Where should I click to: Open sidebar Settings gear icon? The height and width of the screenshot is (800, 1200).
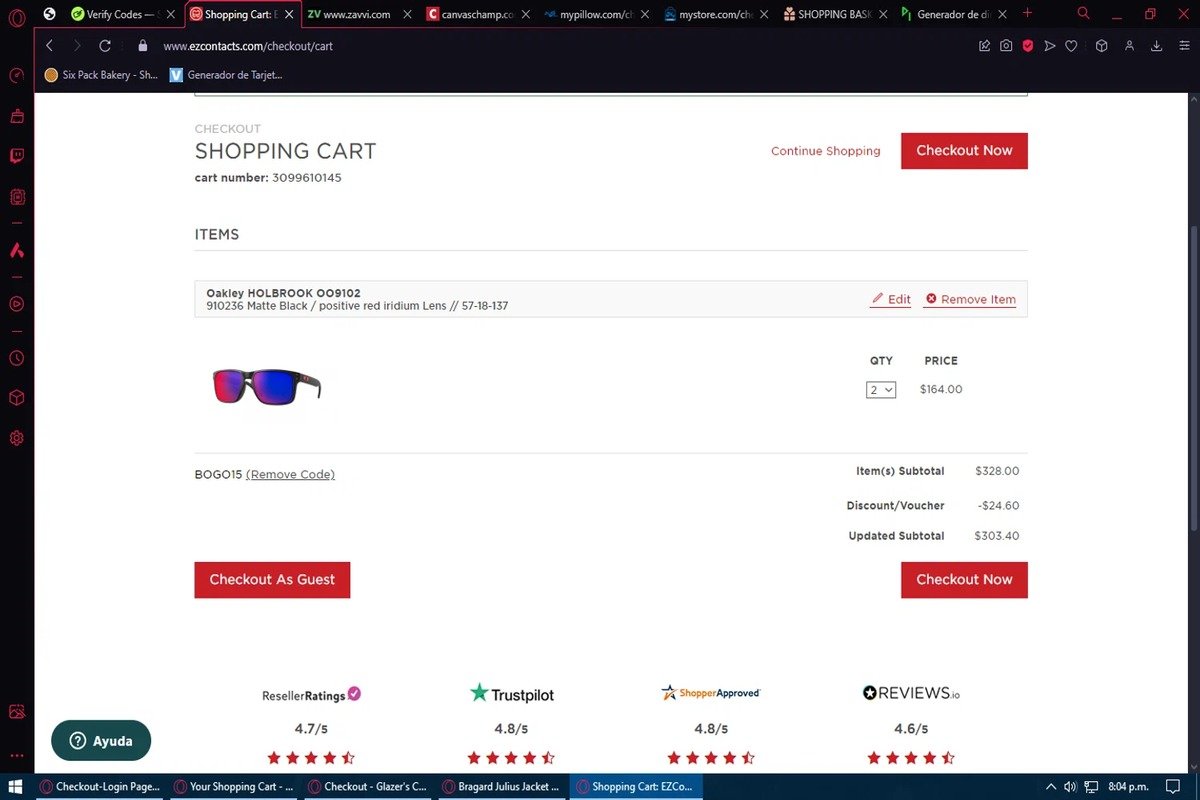(16, 438)
